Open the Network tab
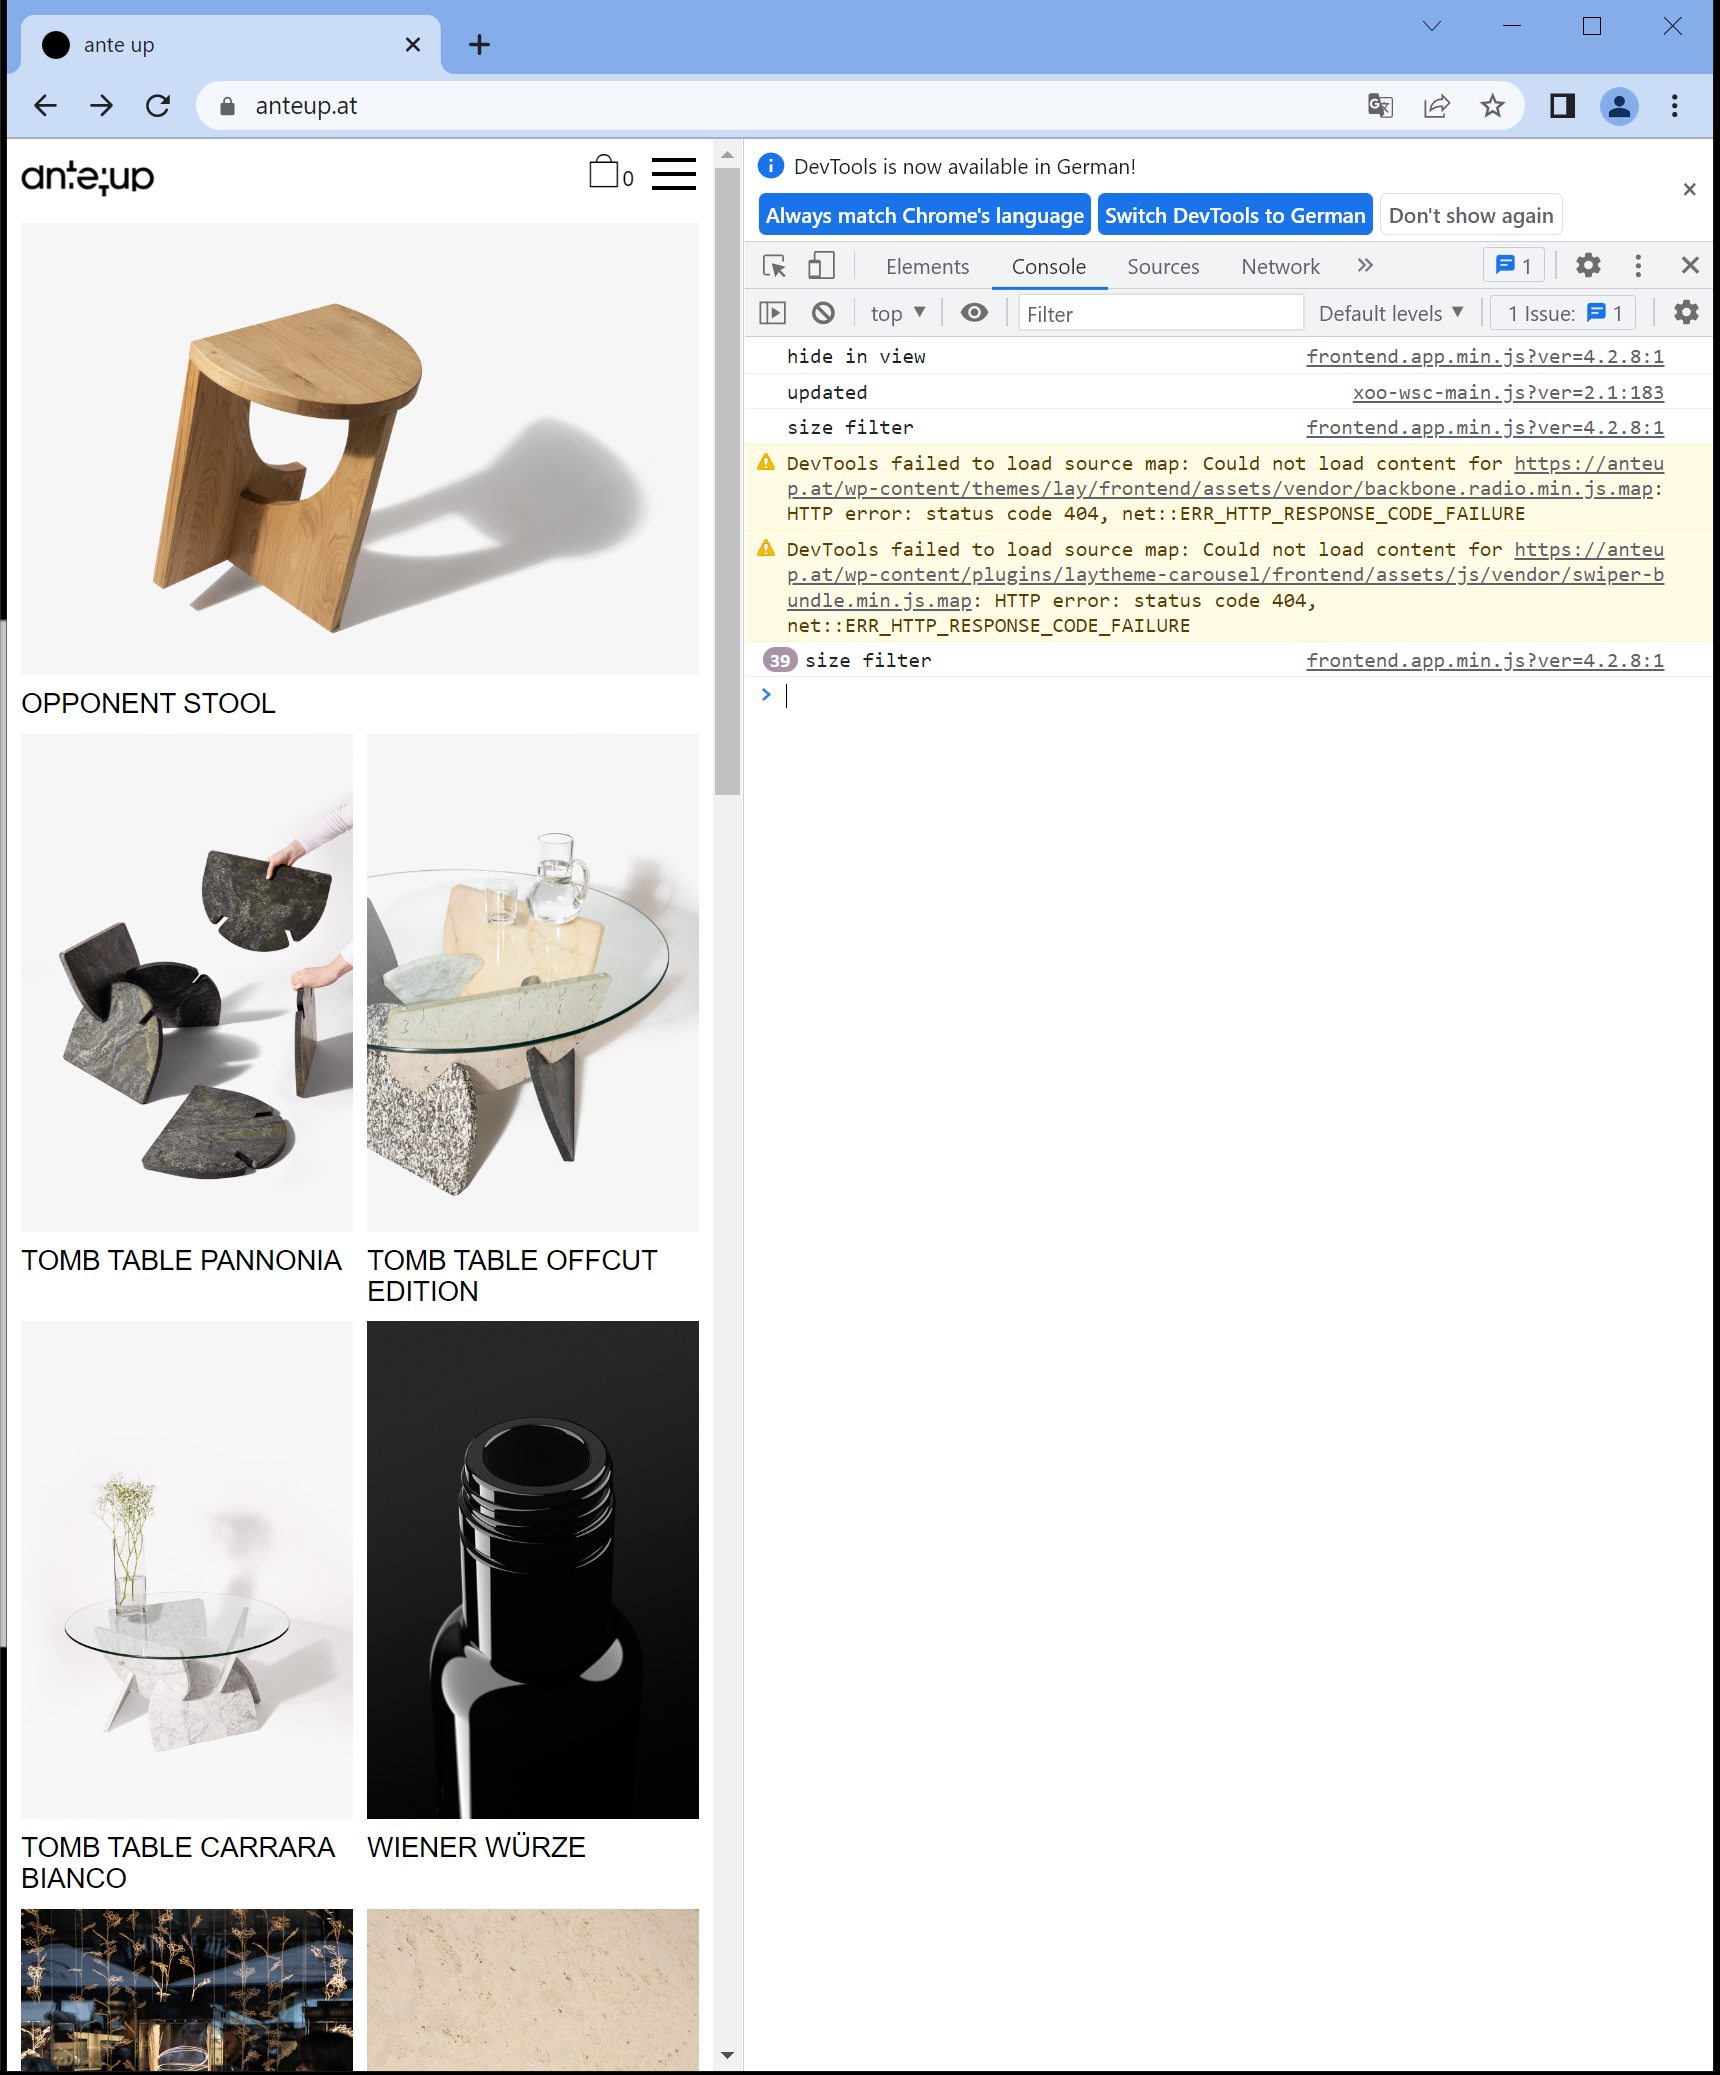 pyautogui.click(x=1280, y=266)
